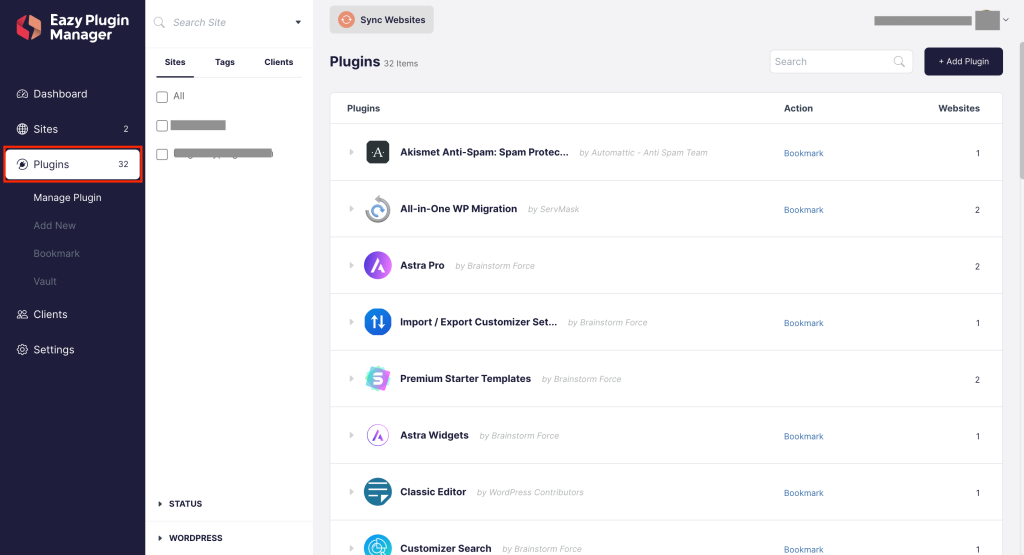Screen dimensions: 1024x555
Task: Bookmark the Akismet Anti-Spam plugin
Action: tap(803, 153)
